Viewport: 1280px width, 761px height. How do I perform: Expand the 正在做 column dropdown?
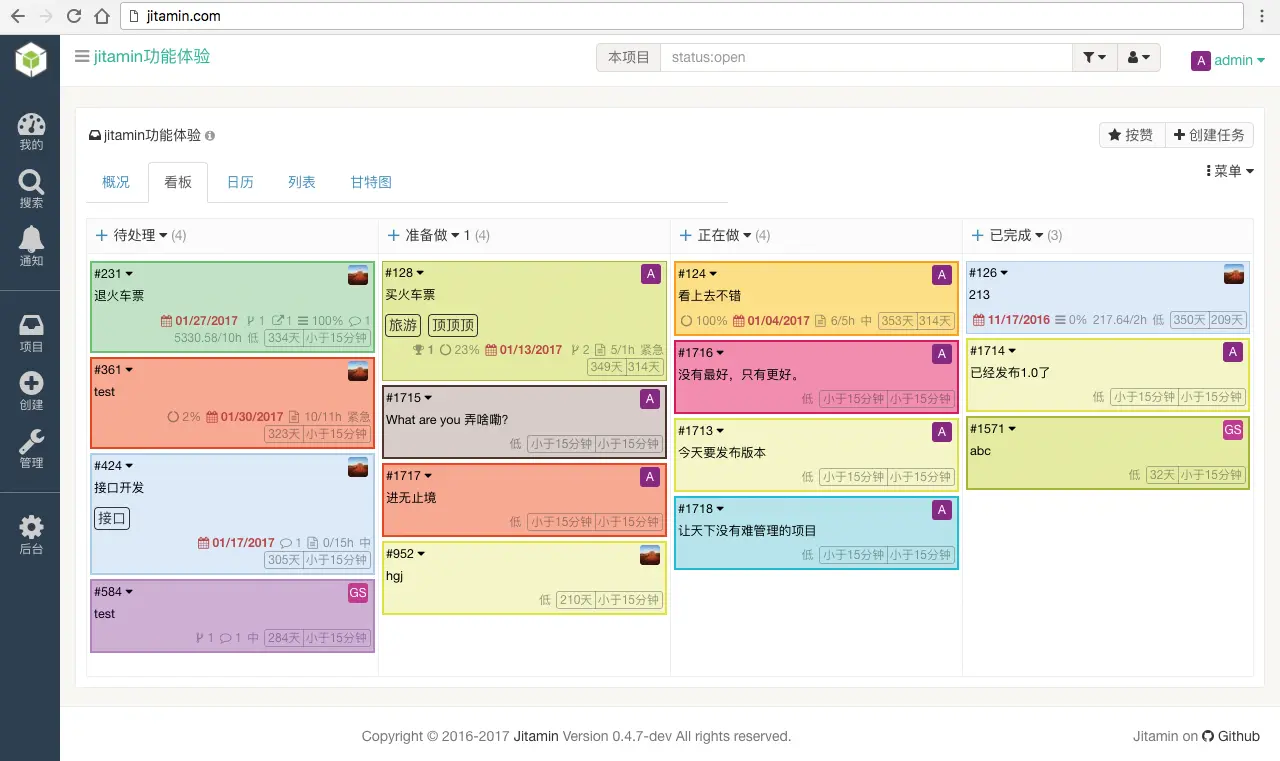pos(724,235)
